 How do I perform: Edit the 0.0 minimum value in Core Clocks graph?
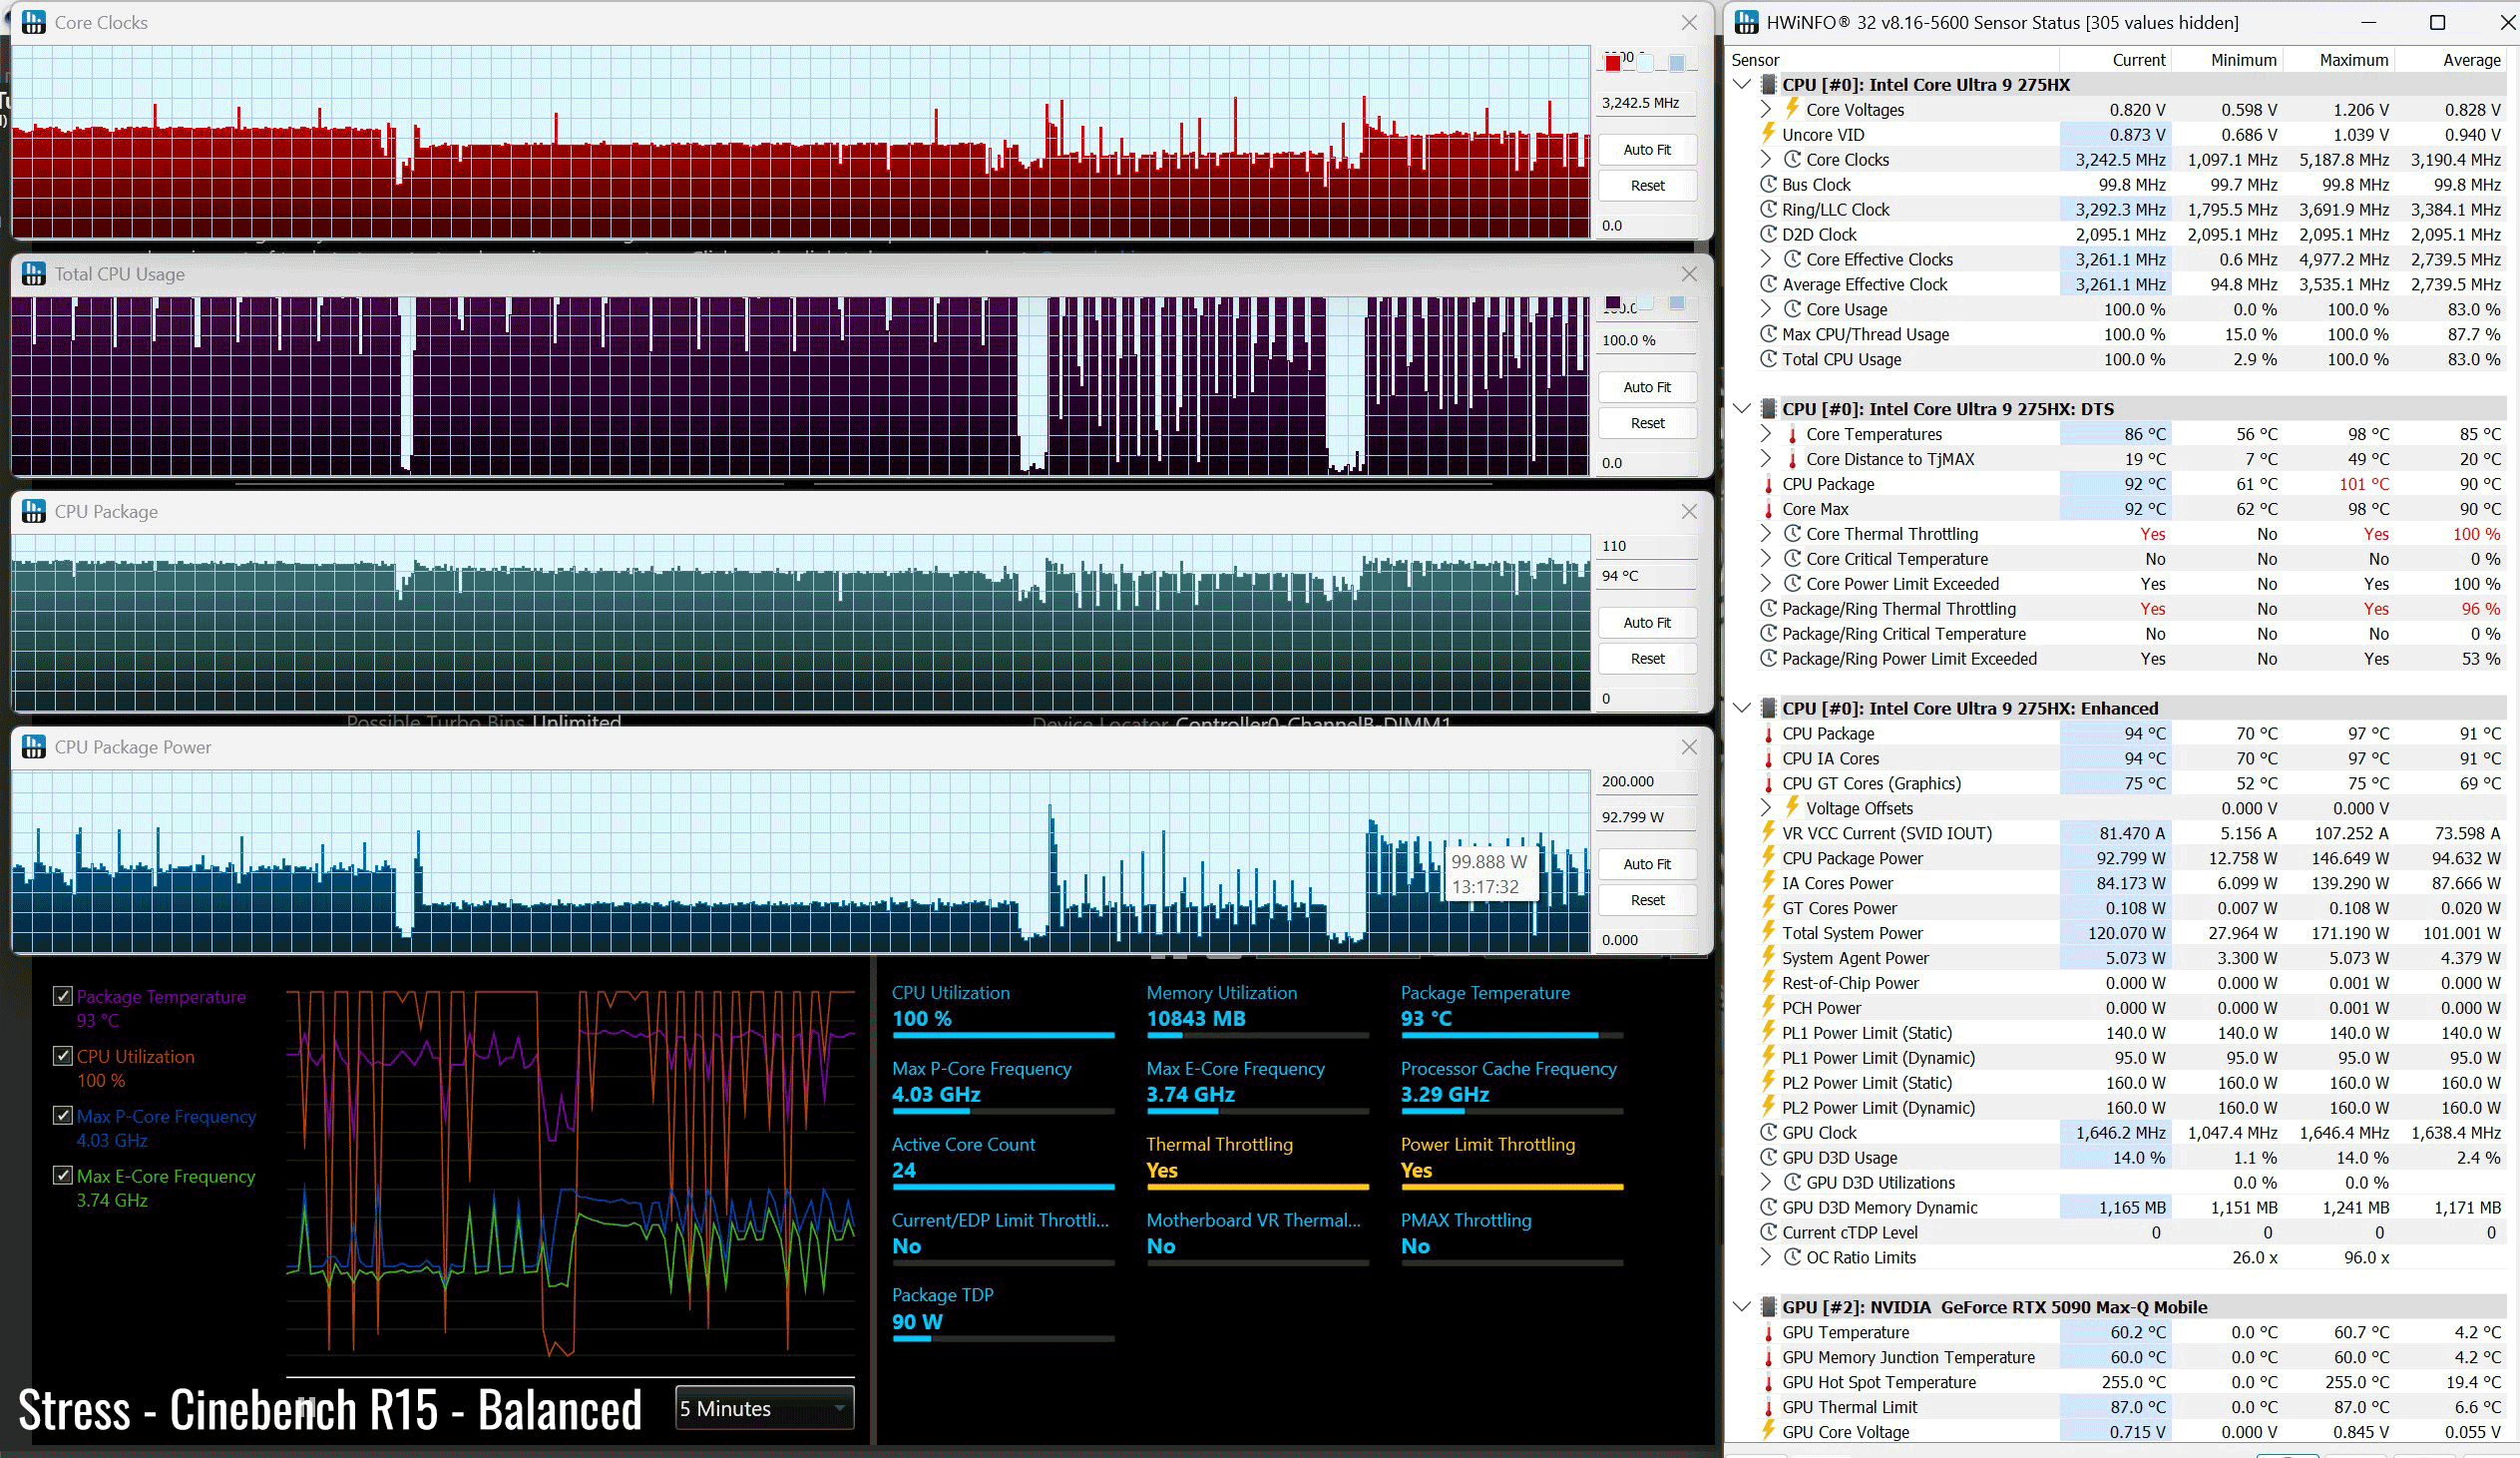point(1646,225)
